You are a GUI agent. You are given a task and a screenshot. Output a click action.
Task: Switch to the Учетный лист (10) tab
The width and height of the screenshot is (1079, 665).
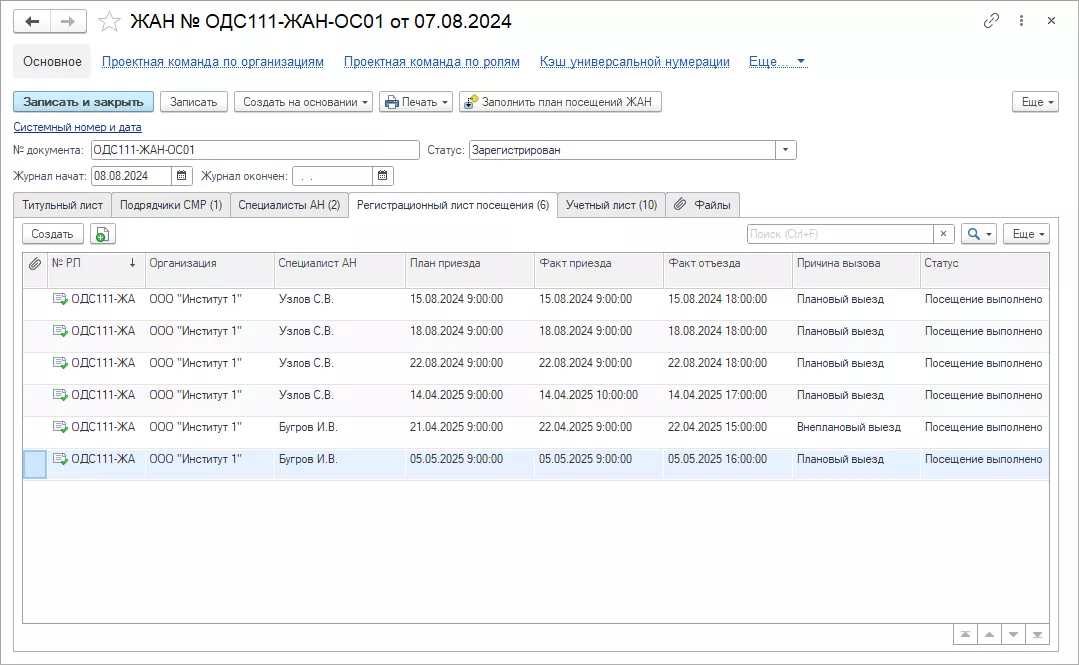point(611,205)
